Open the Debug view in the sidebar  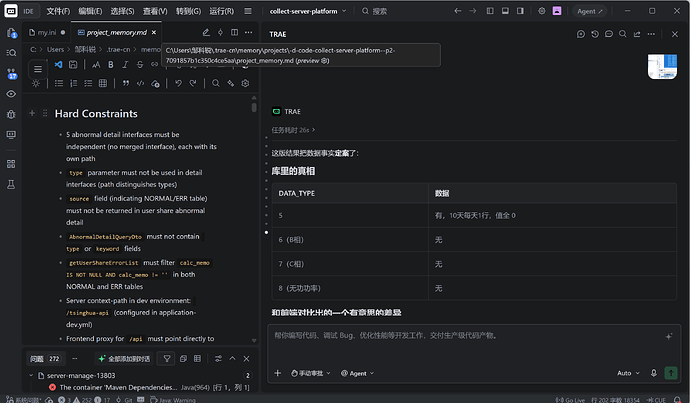point(11,114)
